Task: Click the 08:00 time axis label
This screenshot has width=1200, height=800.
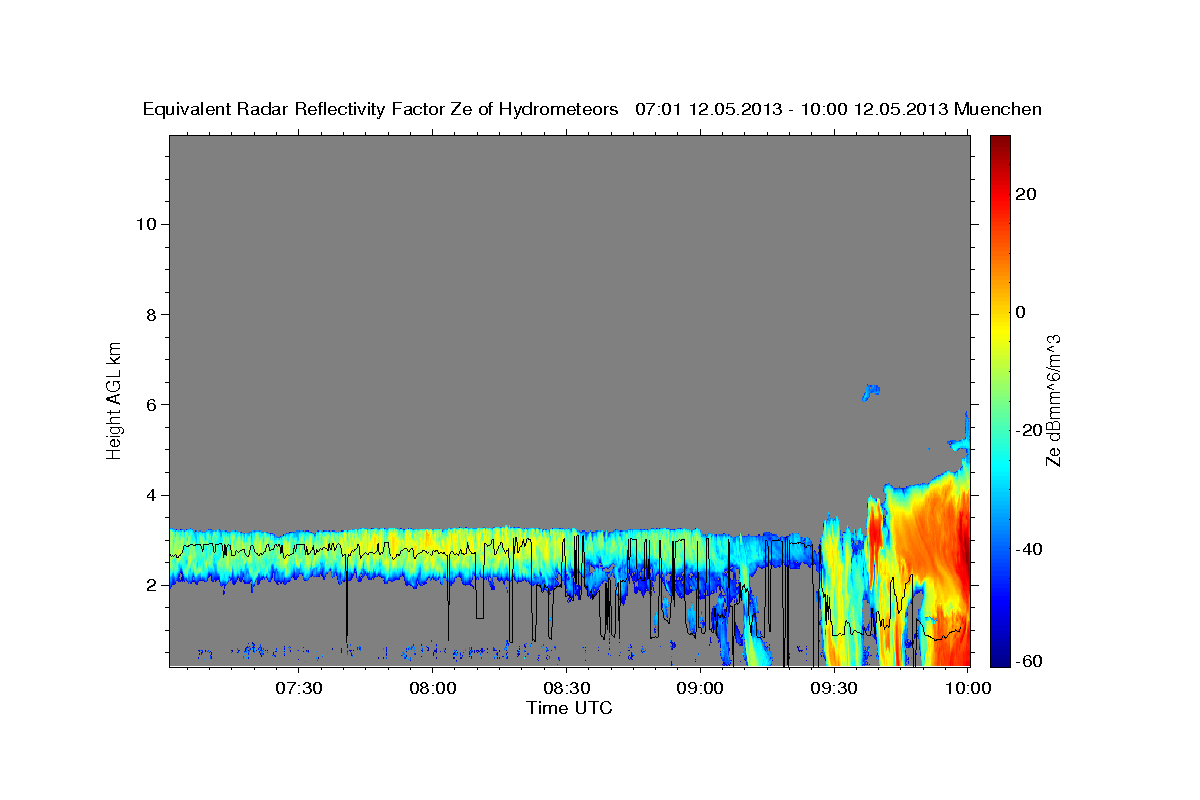Action: (x=433, y=688)
